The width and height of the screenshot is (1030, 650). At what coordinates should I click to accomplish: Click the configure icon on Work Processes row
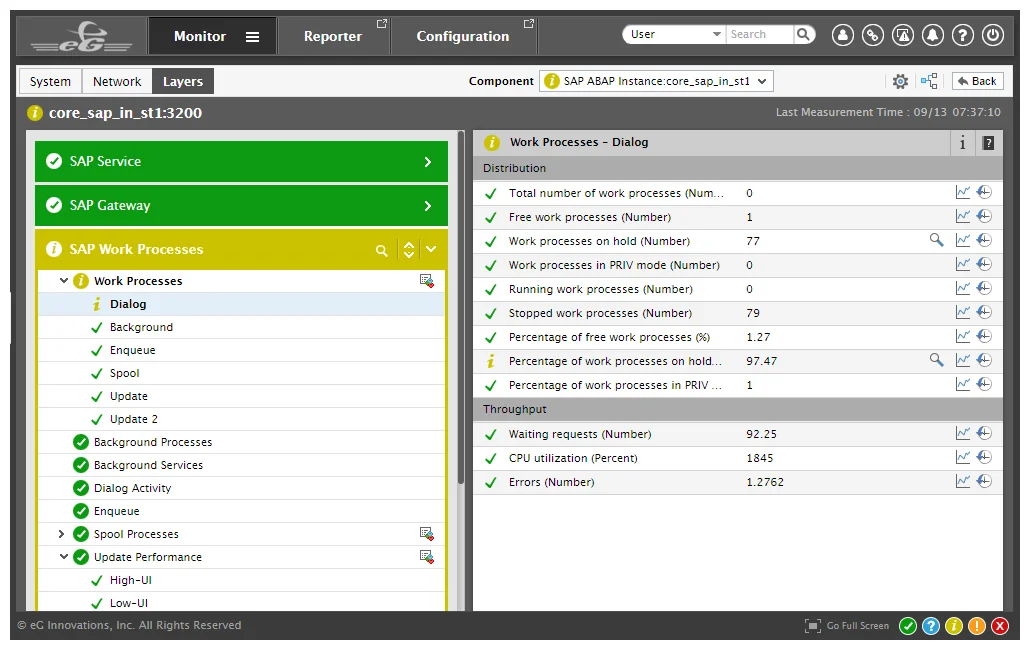427,281
